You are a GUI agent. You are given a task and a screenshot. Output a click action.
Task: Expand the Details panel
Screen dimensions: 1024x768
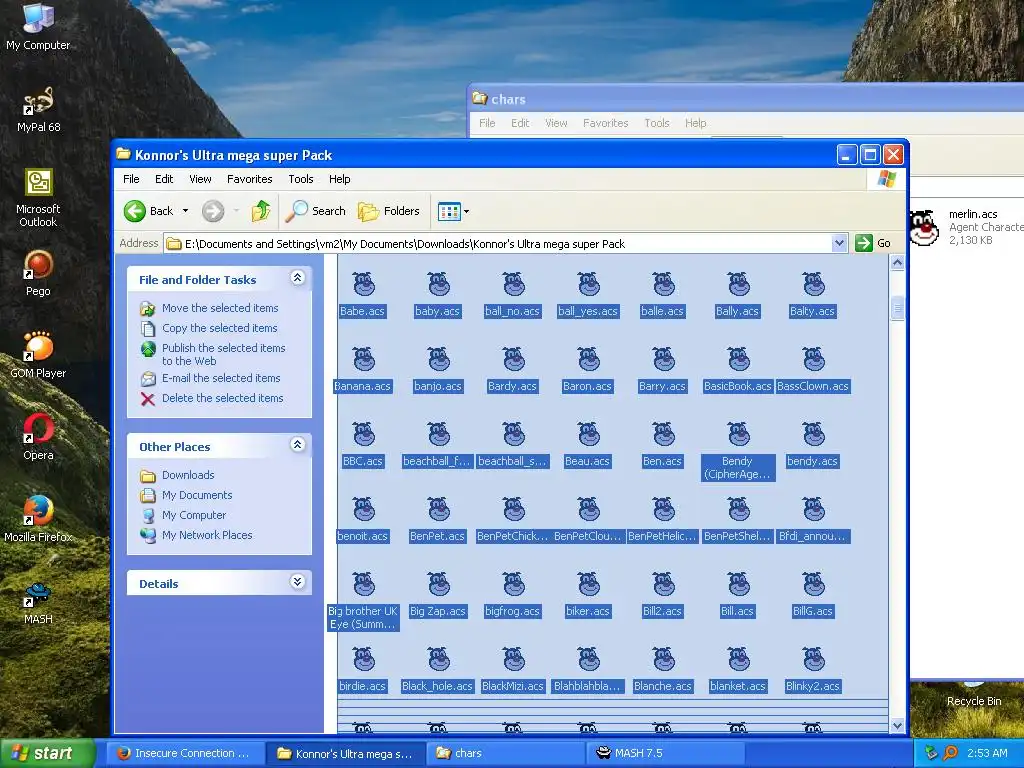tap(297, 581)
